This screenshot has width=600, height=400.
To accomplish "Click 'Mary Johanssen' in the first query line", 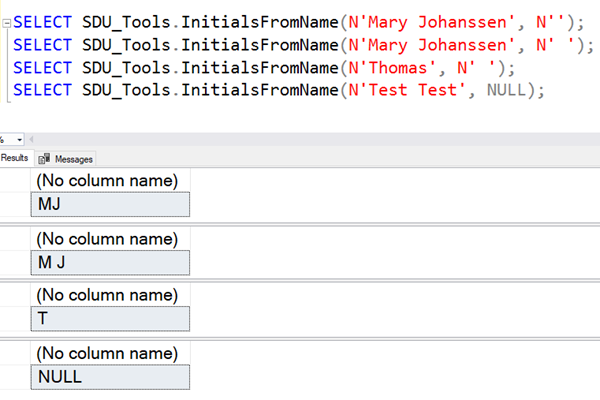I will [432, 22].
